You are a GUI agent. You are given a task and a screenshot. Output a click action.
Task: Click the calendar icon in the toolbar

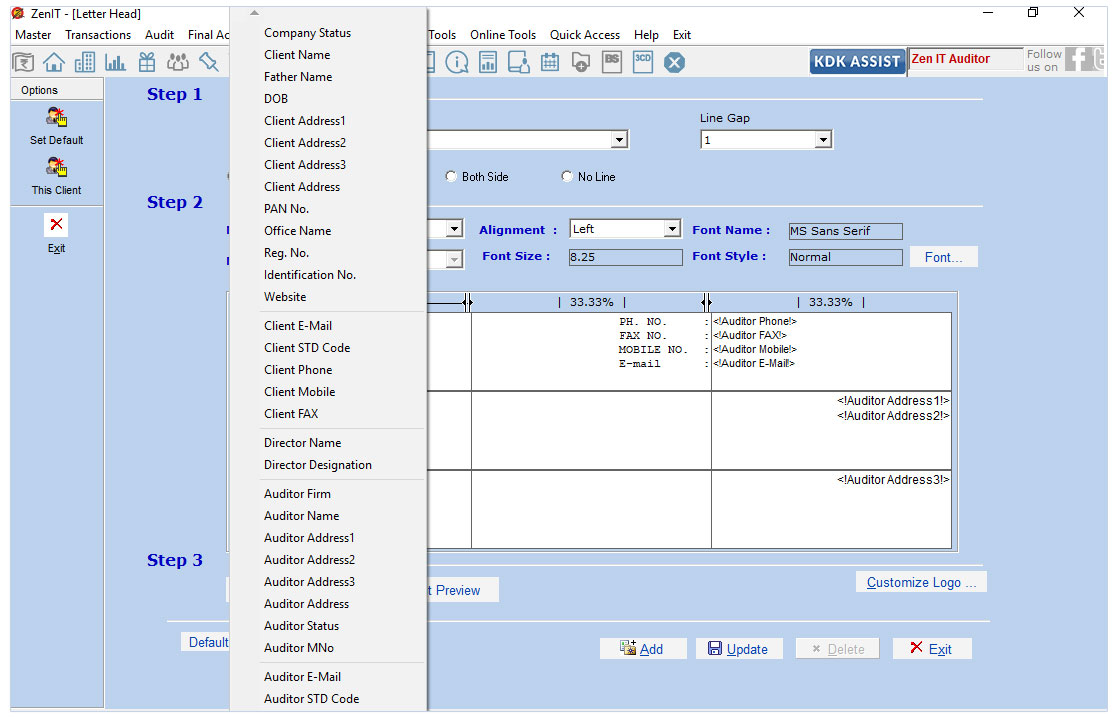pos(549,62)
